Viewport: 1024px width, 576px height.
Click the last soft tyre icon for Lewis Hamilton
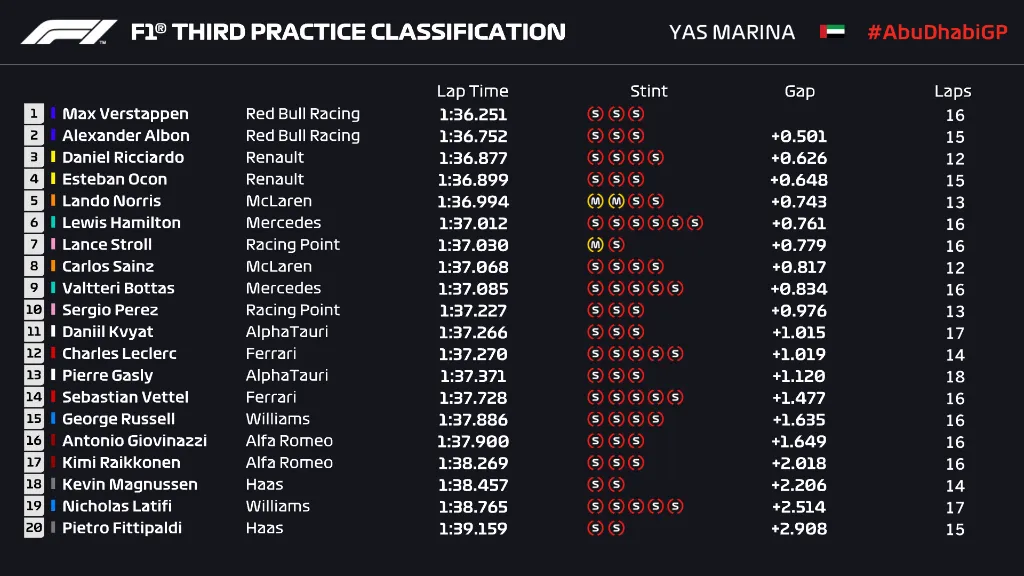[x=695, y=223]
